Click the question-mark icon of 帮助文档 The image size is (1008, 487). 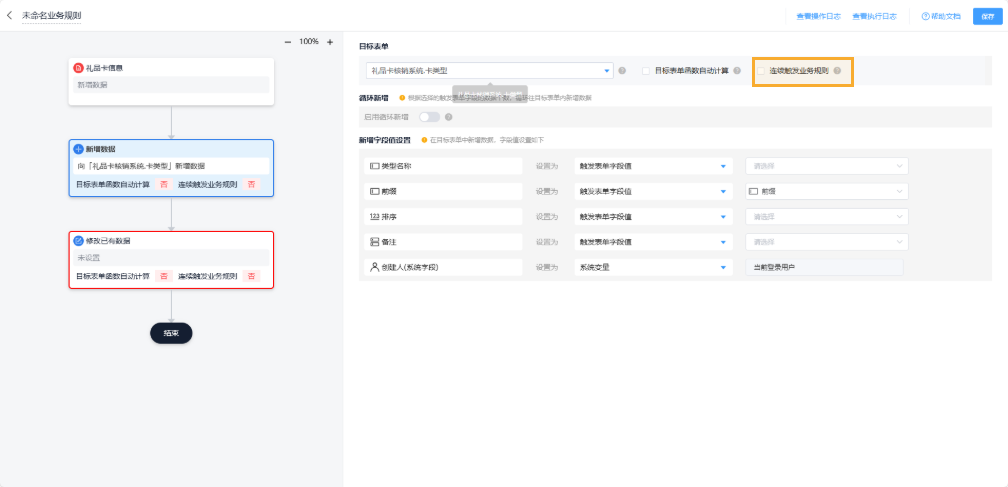pyautogui.click(x=926, y=16)
